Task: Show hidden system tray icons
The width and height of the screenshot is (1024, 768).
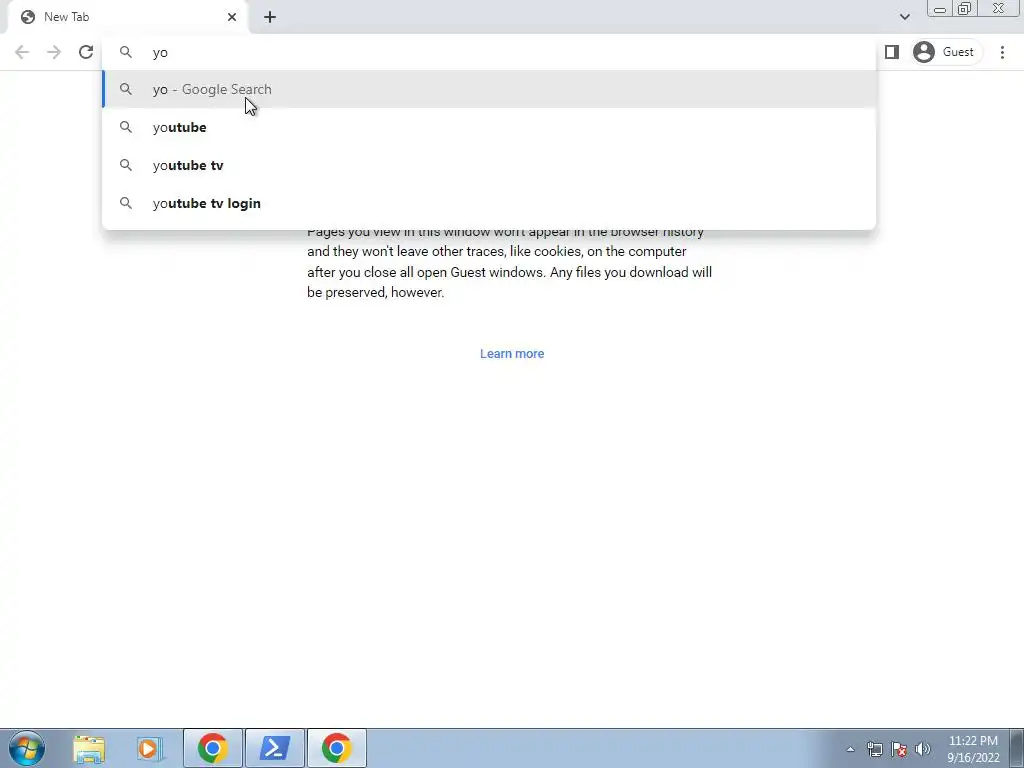Action: [x=850, y=749]
